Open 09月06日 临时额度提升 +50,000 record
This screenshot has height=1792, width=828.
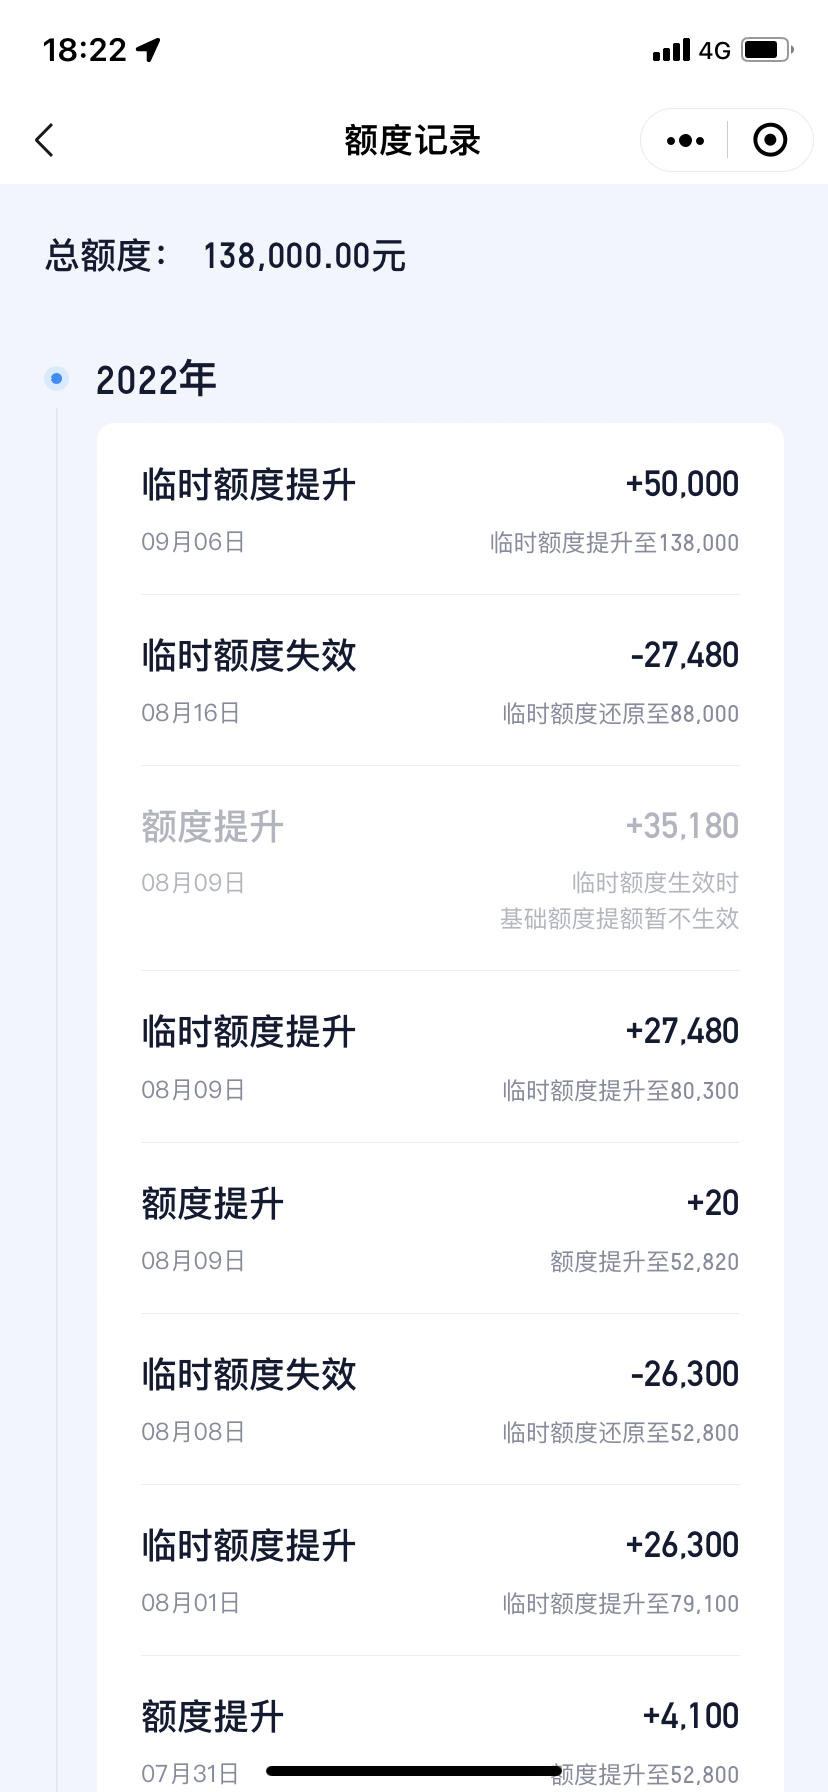point(440,511)
